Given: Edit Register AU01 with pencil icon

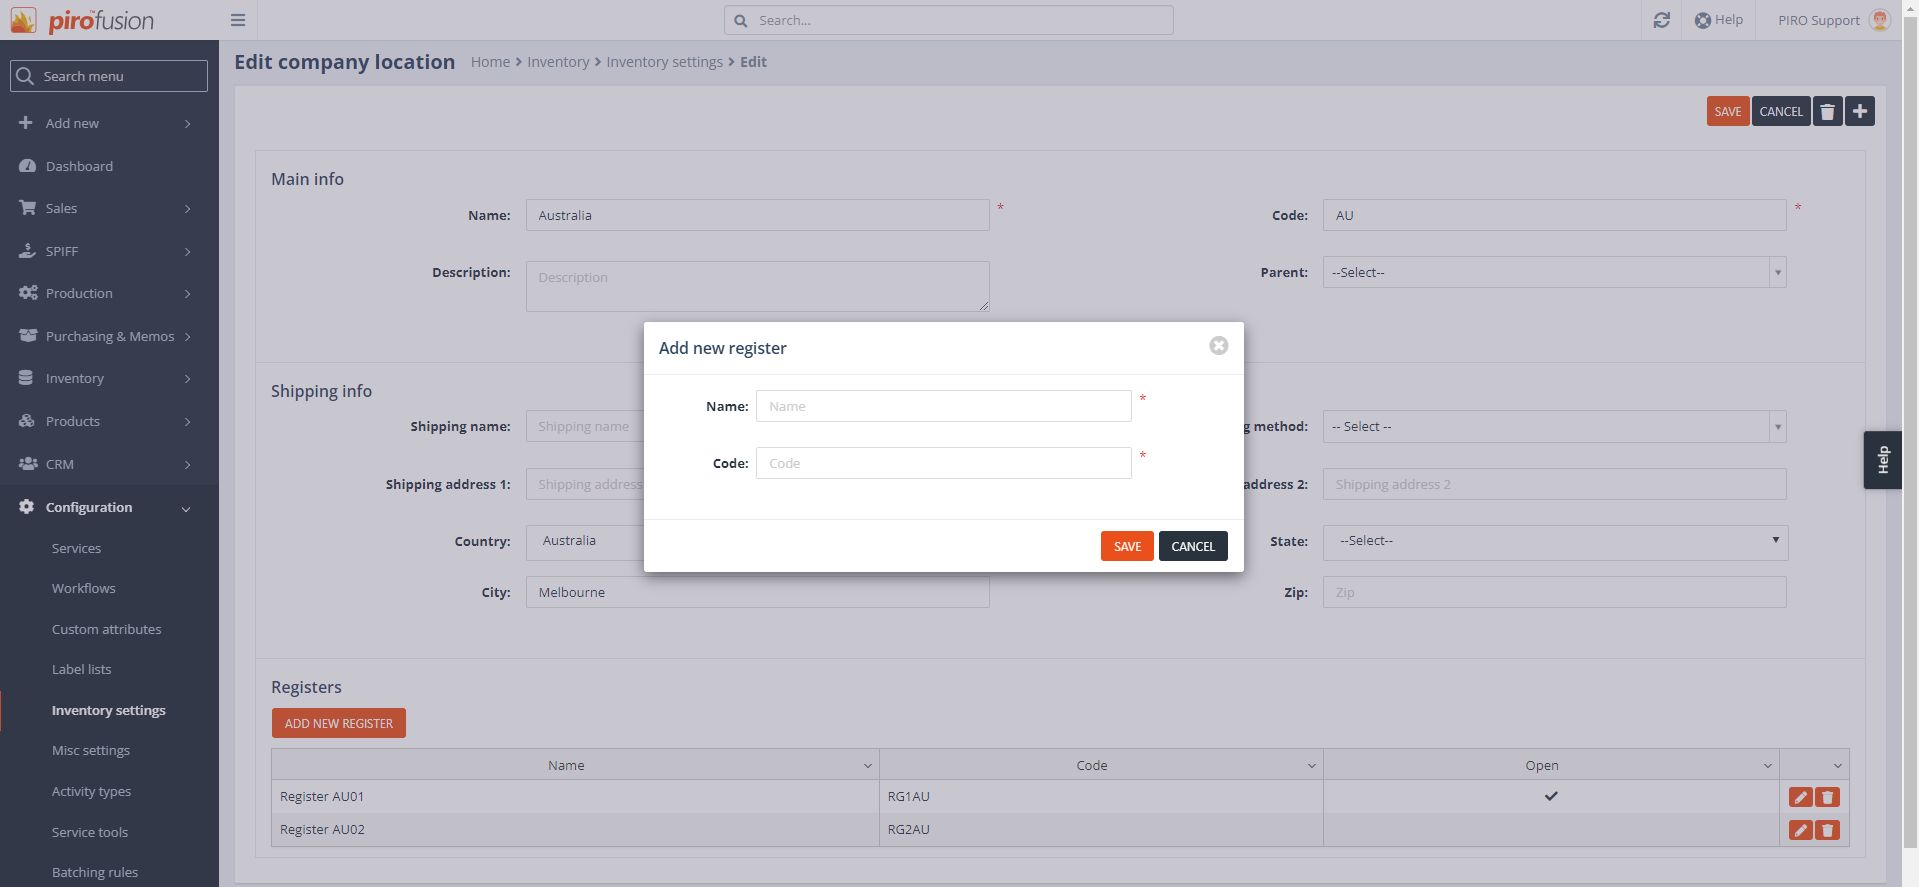Looking at the screenshot, I should pyautogui.click(x=1800, y=798).
